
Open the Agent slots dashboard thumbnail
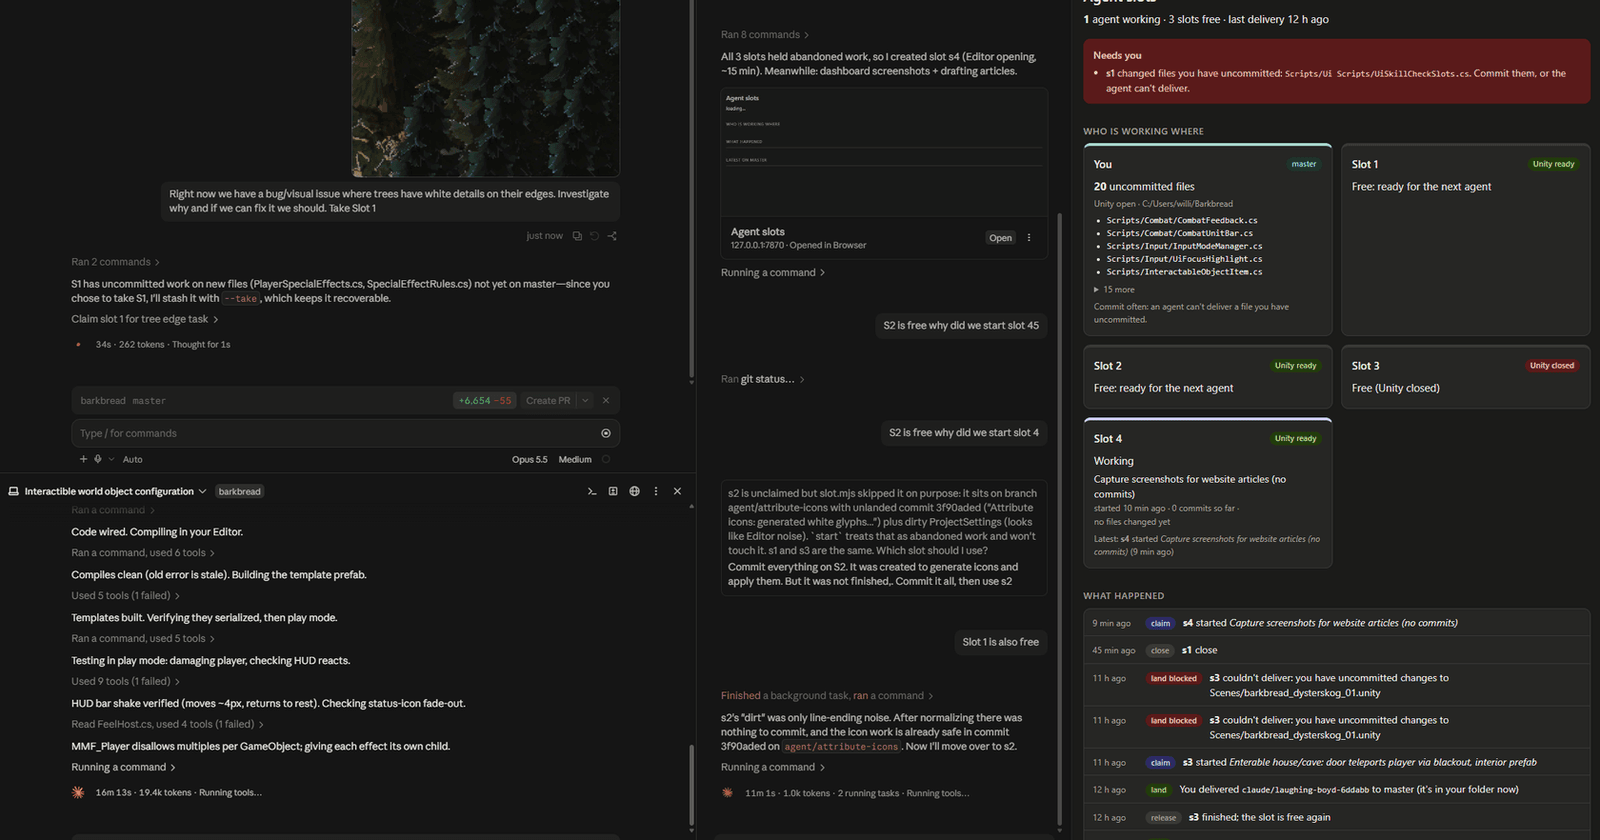(884, 152)
